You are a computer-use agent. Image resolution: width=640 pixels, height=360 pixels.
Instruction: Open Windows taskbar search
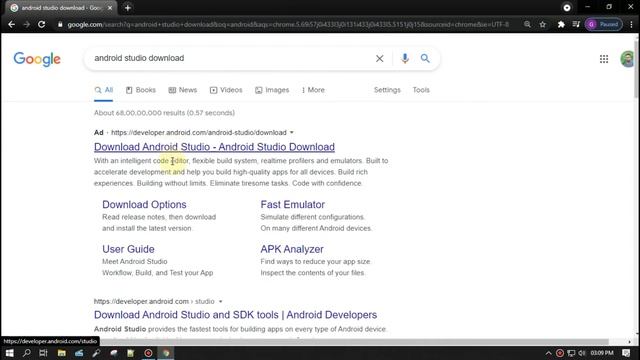27,353
